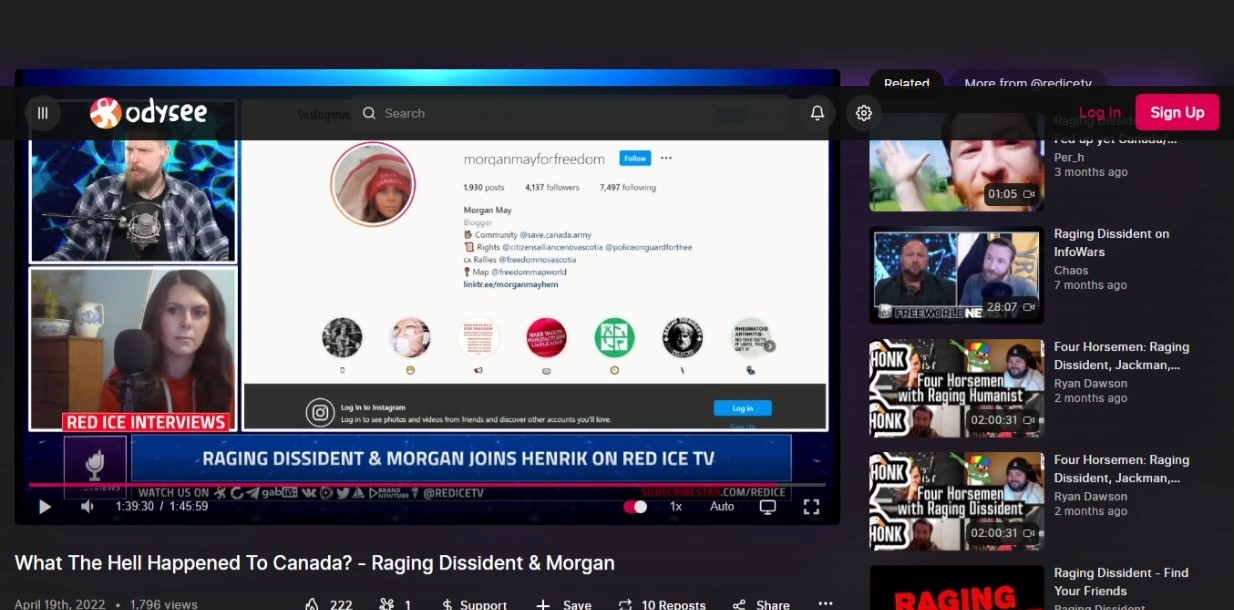This screenshot has height=610, width=1234.
Task: Click the search magnifier icon
Action: point(369,113)
